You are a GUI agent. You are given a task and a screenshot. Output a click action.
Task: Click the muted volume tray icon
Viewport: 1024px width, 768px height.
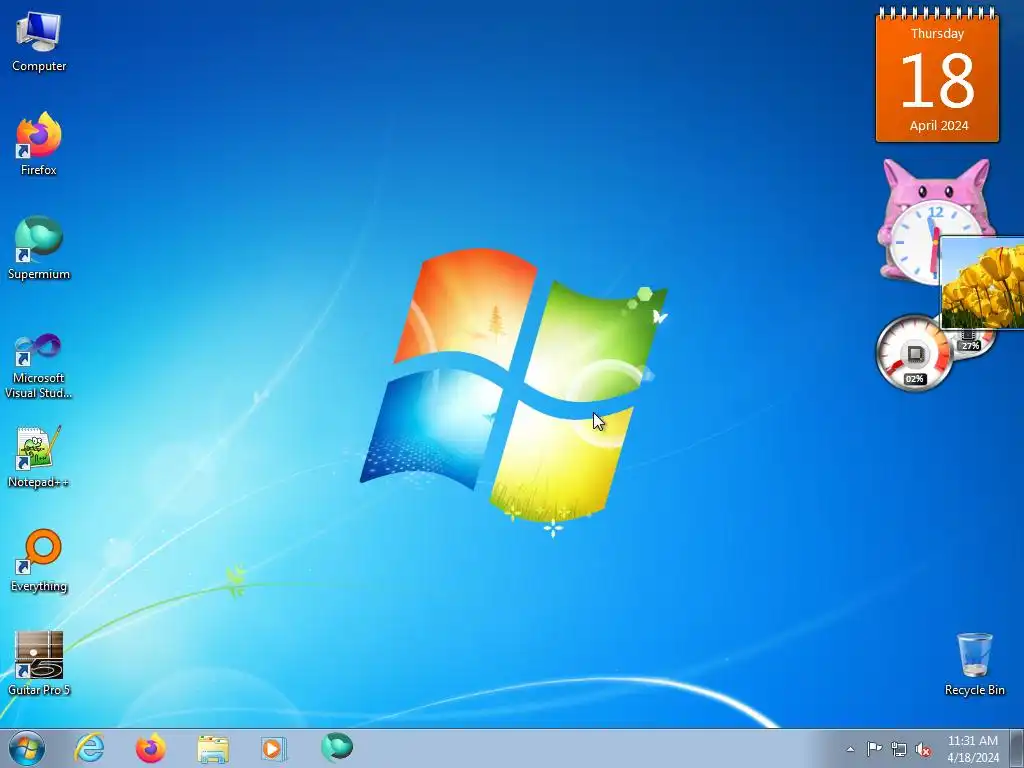tap(923, 749)
